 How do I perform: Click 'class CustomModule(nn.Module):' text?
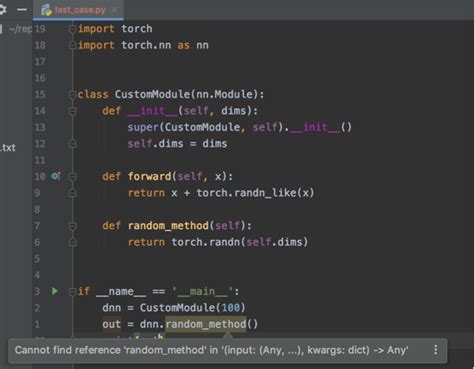point(171,94)
